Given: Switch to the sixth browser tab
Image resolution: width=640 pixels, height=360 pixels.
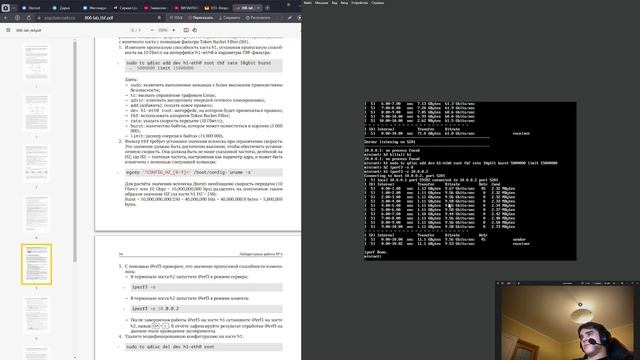Looking at the screenshot, I should click(186, 8).
